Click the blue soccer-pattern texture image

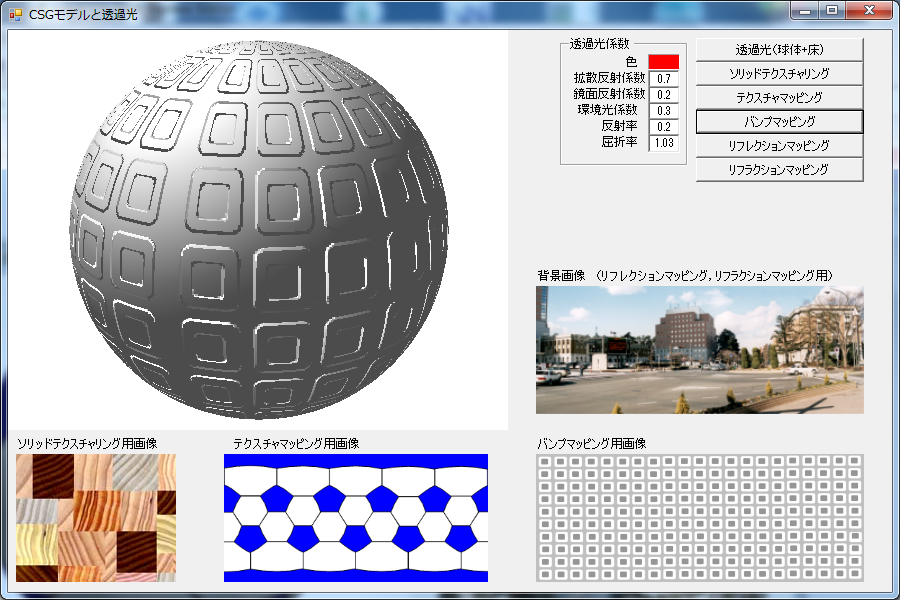[x=356, y=518]
